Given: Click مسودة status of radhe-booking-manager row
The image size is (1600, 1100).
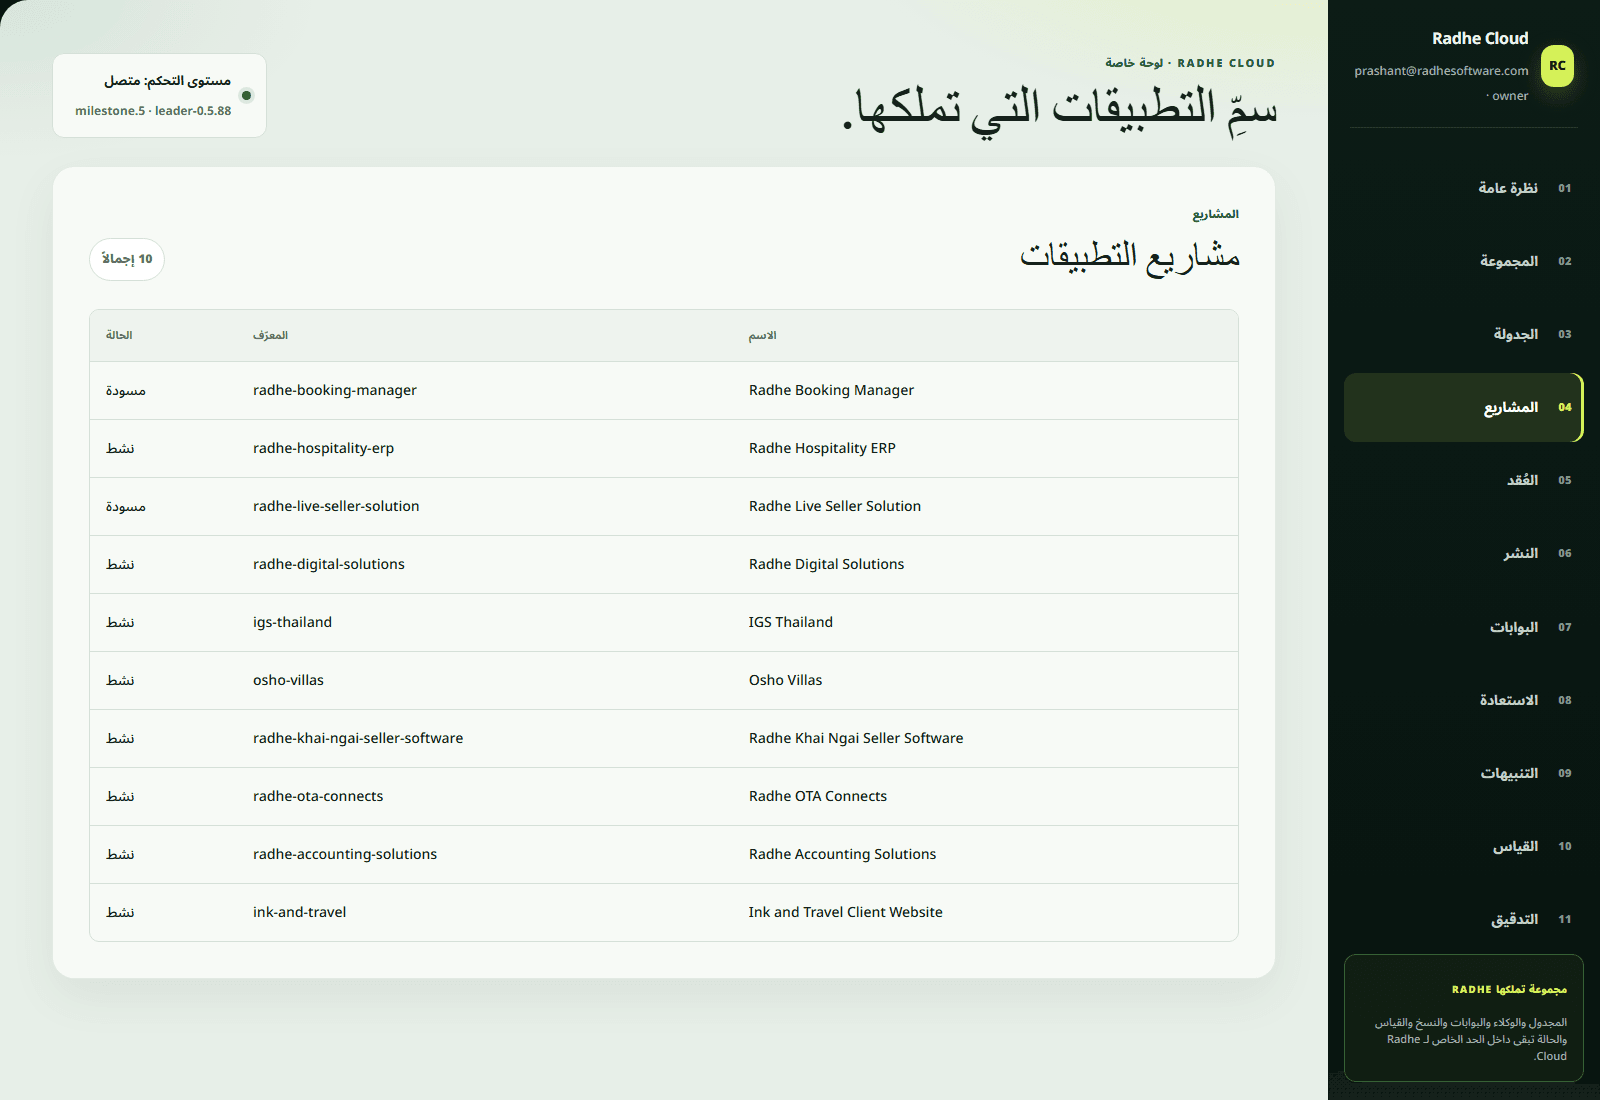Looking at the screenshot, I should 126,391.
